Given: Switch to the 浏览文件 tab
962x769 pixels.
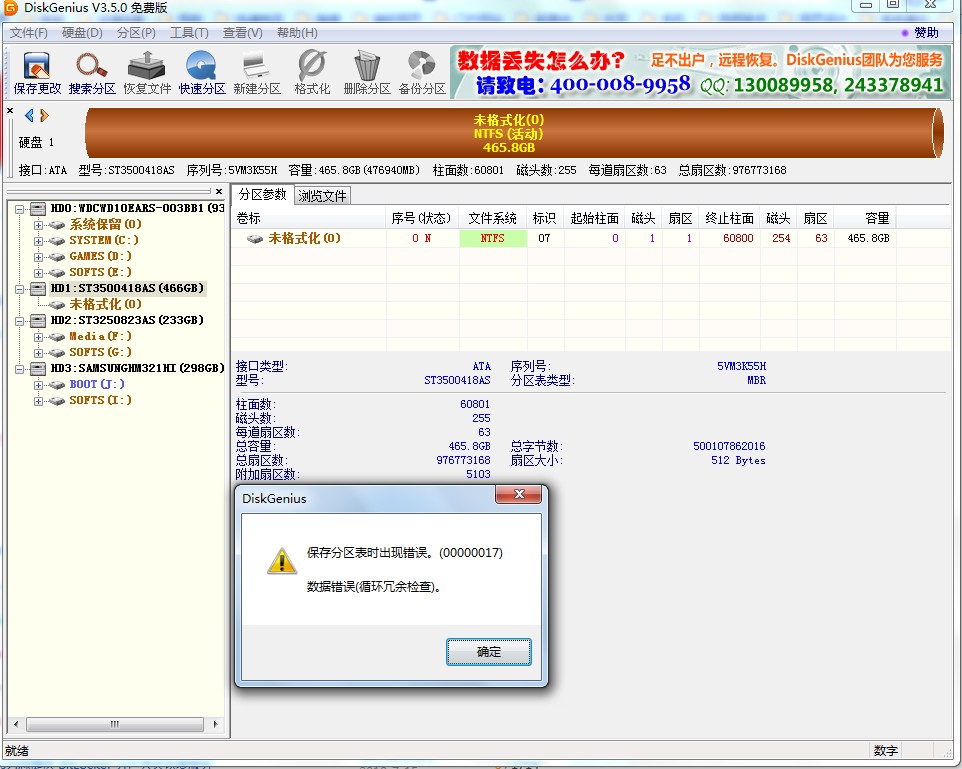Looking at the screenshot, I should coord(322,196).
